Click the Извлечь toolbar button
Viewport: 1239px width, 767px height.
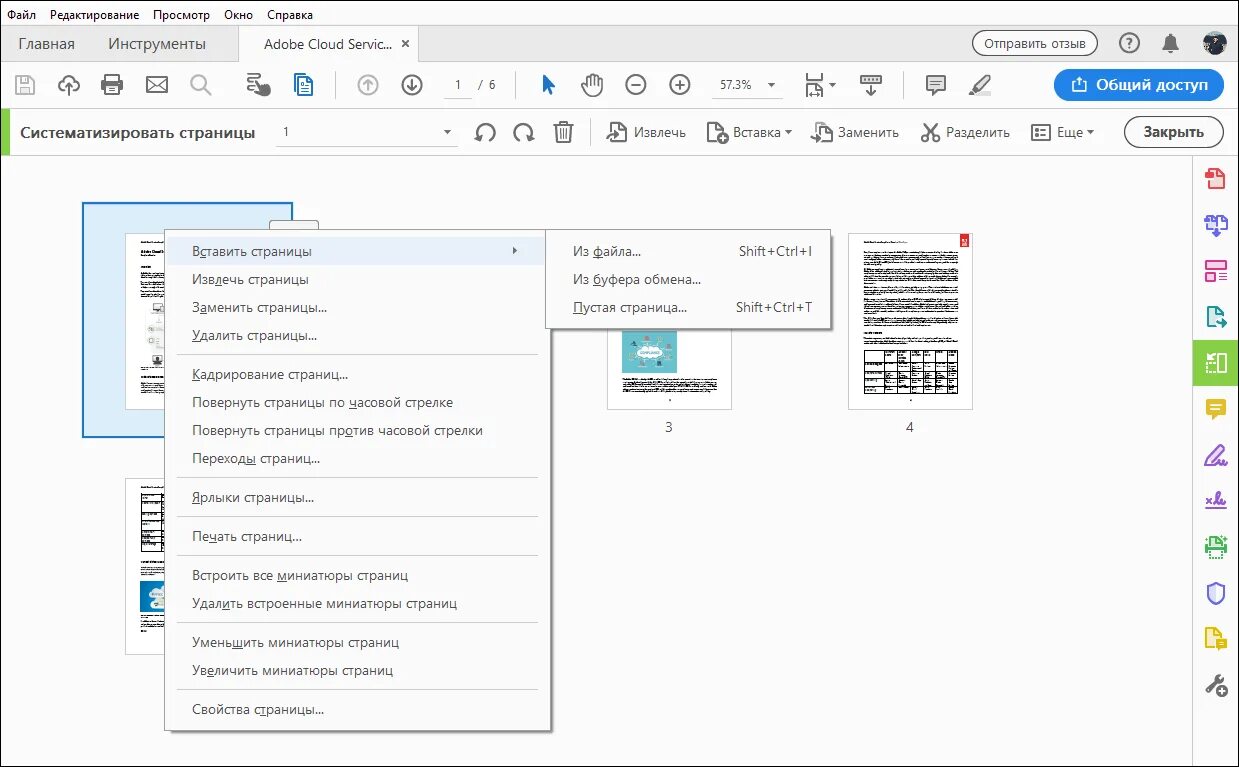[646, 132]
